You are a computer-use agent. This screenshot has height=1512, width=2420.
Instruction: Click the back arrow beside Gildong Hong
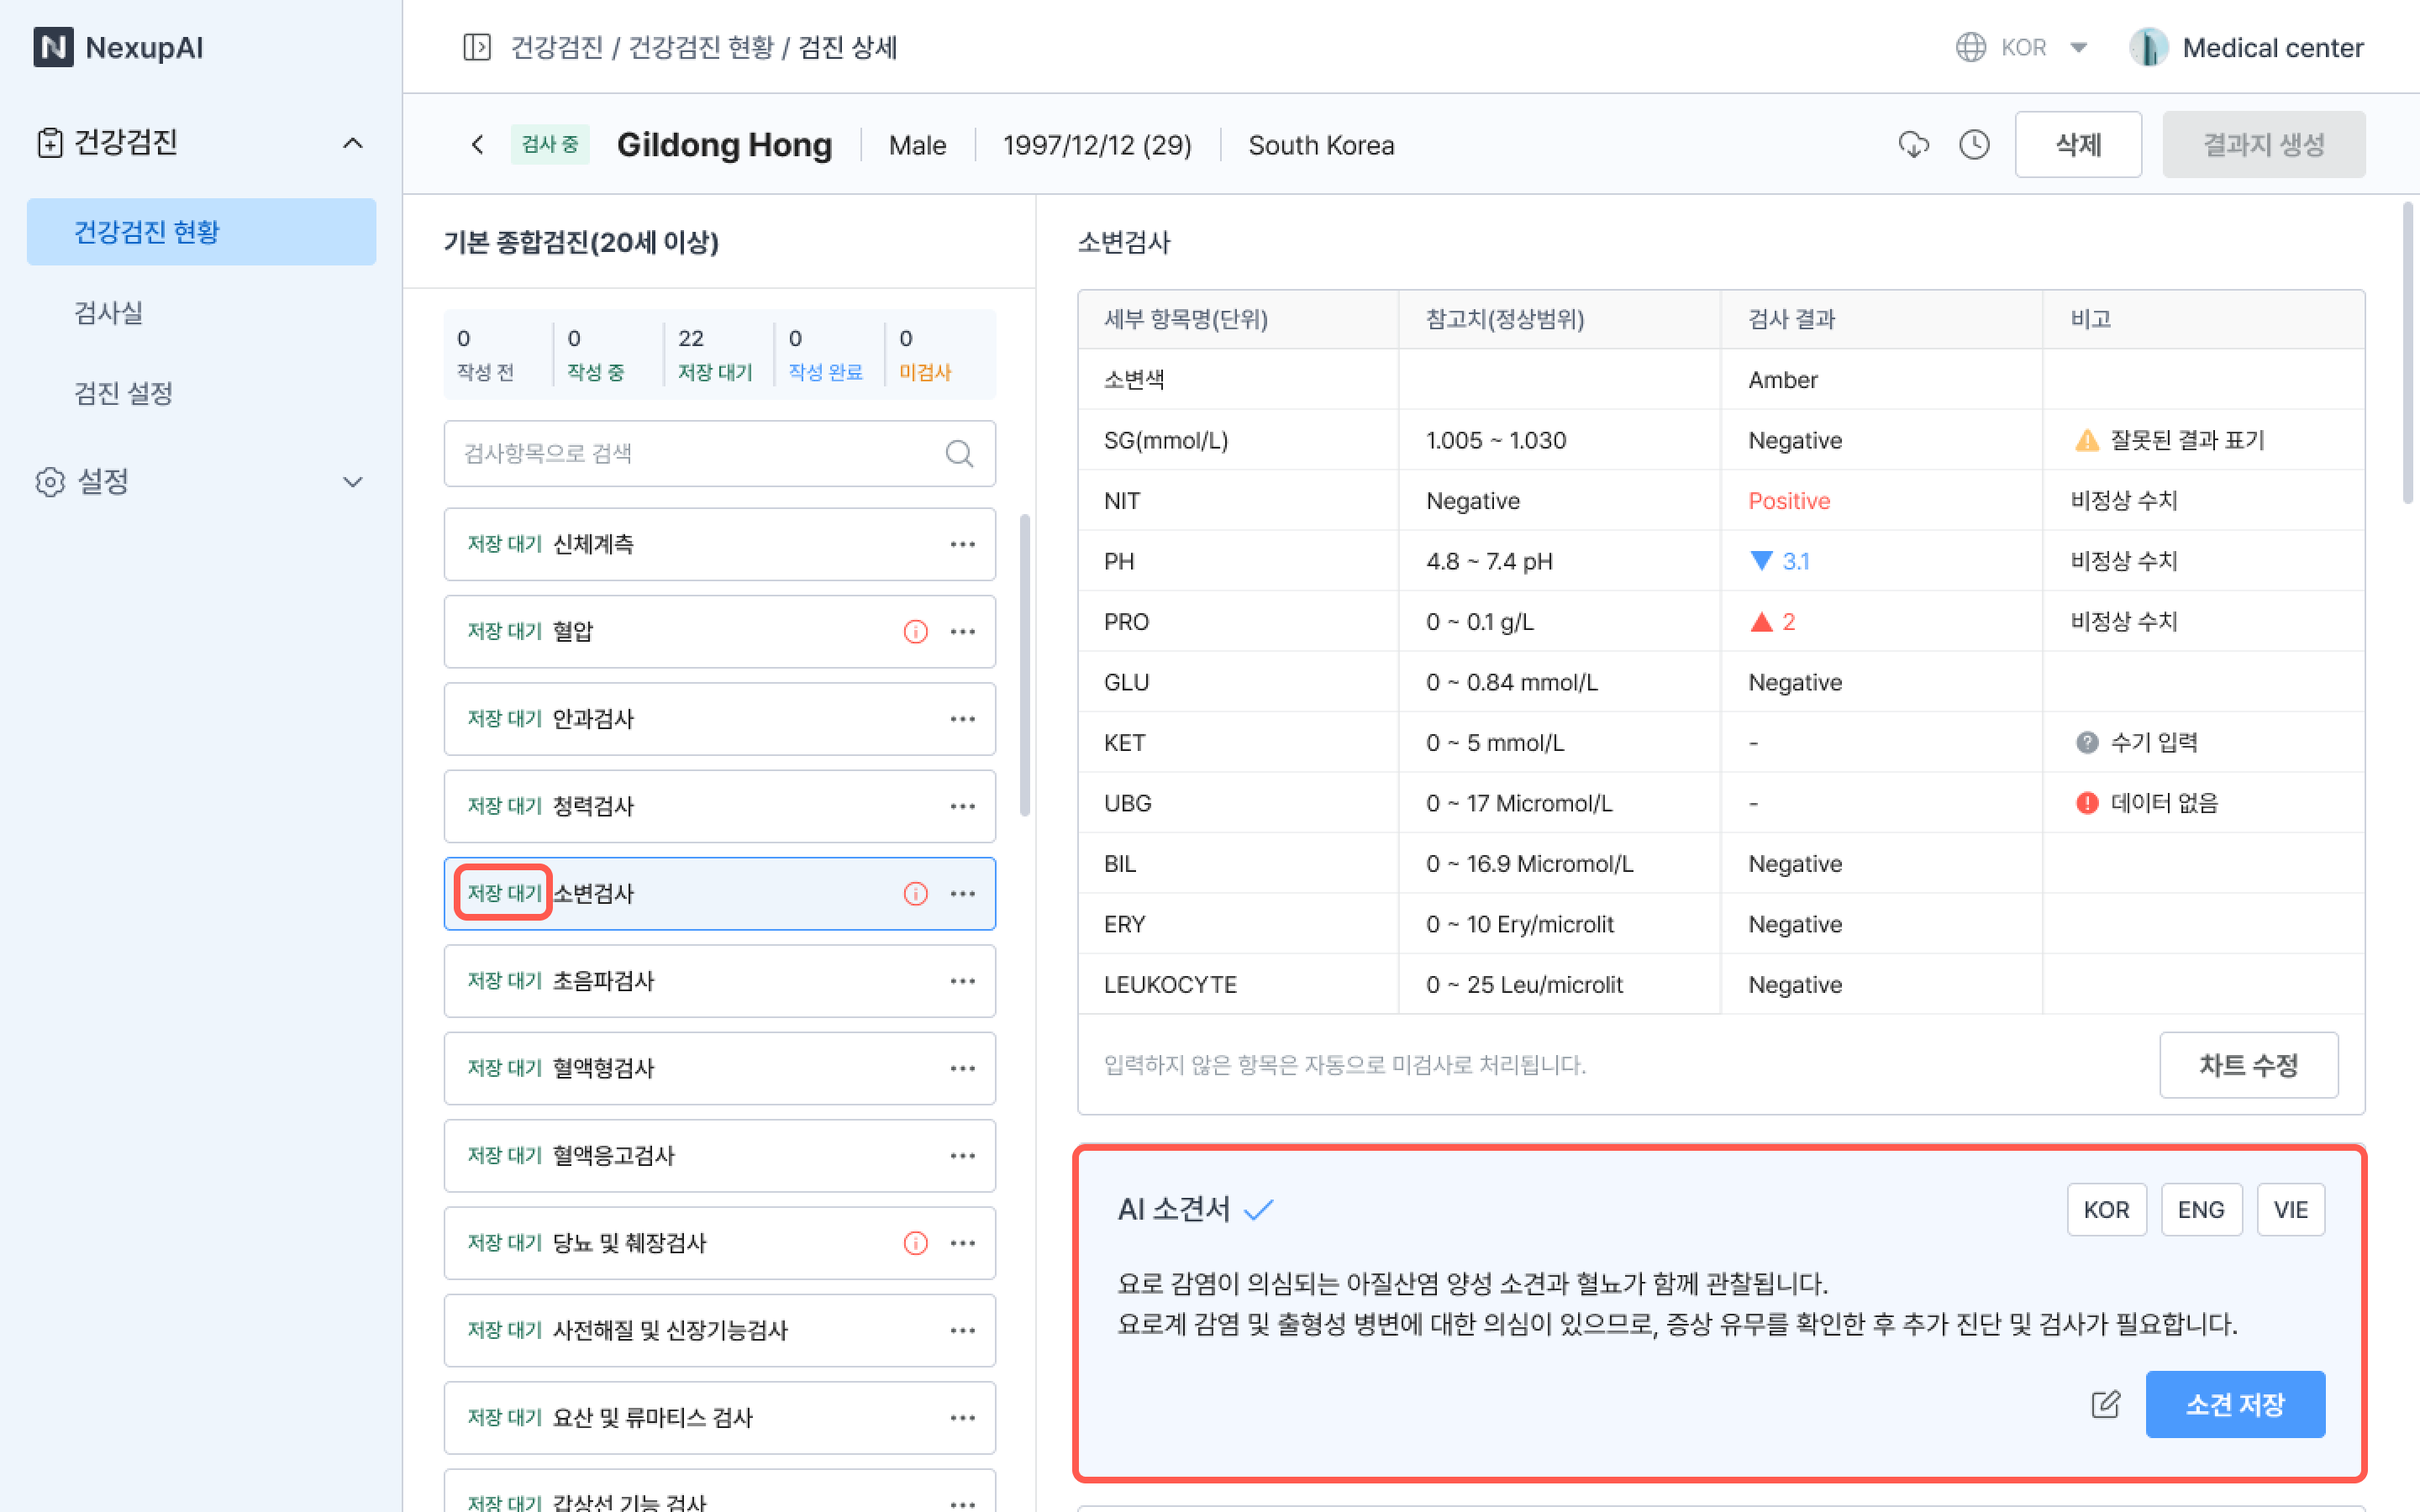click(x=478, y=145)
